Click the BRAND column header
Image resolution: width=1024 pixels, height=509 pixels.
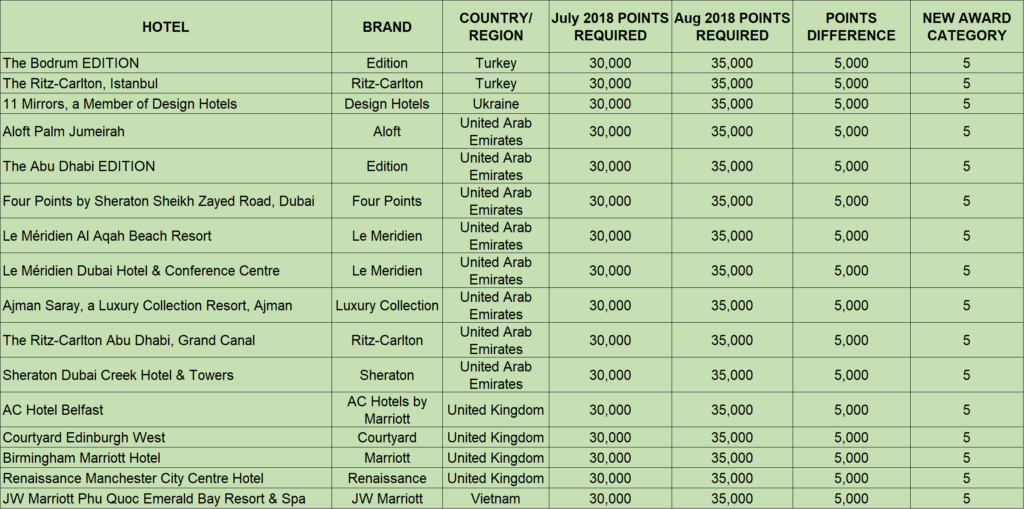click(x=386, y=27)
